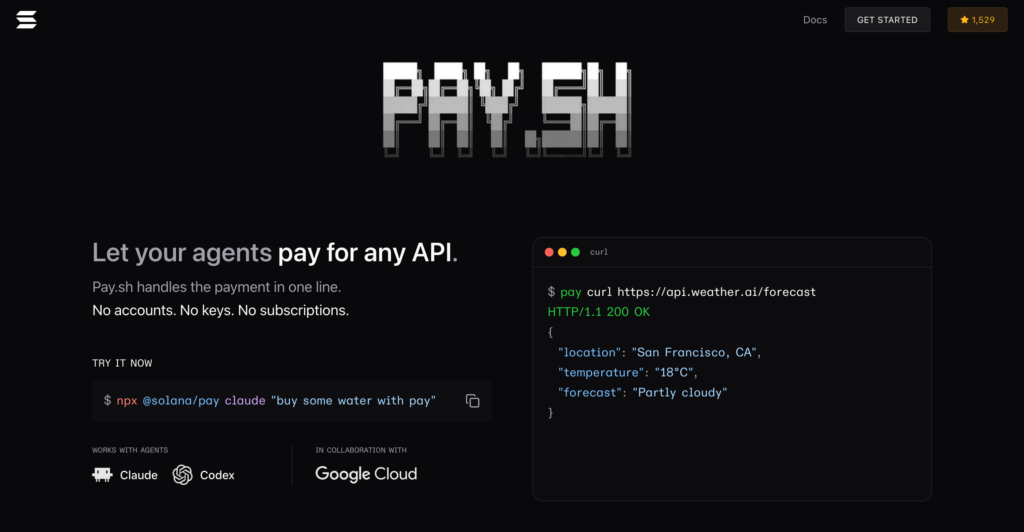This screenshot has width=1024, height=532.
Task: Click the "forecast" JSON line
Action: (642, 392)
